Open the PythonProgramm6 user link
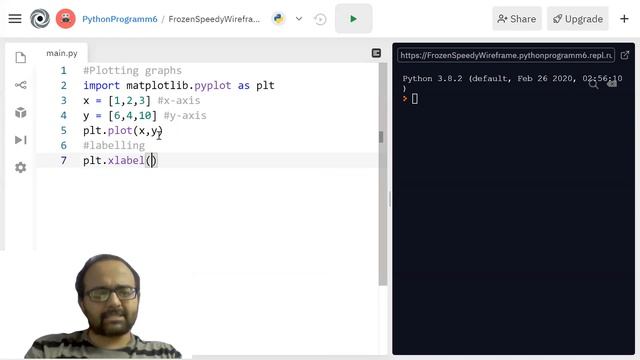The image size is (640, 360). [120, 19]
